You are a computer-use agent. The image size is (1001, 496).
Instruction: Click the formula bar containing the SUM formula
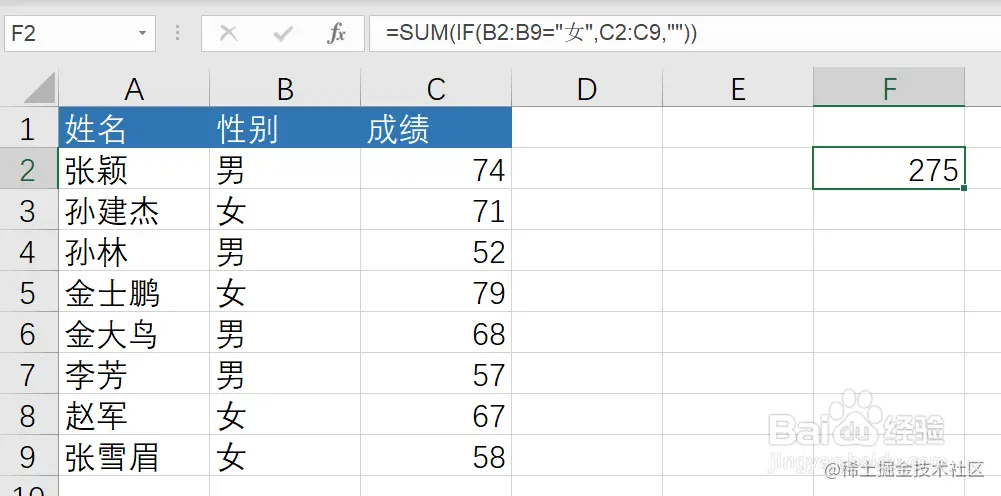pyautogui.click(x=685, y=33)
